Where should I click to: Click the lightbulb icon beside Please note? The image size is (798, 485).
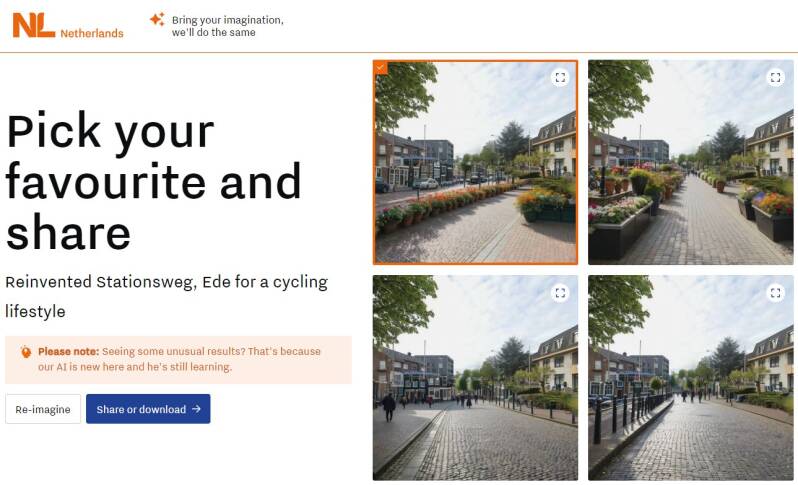coord(26,352)
